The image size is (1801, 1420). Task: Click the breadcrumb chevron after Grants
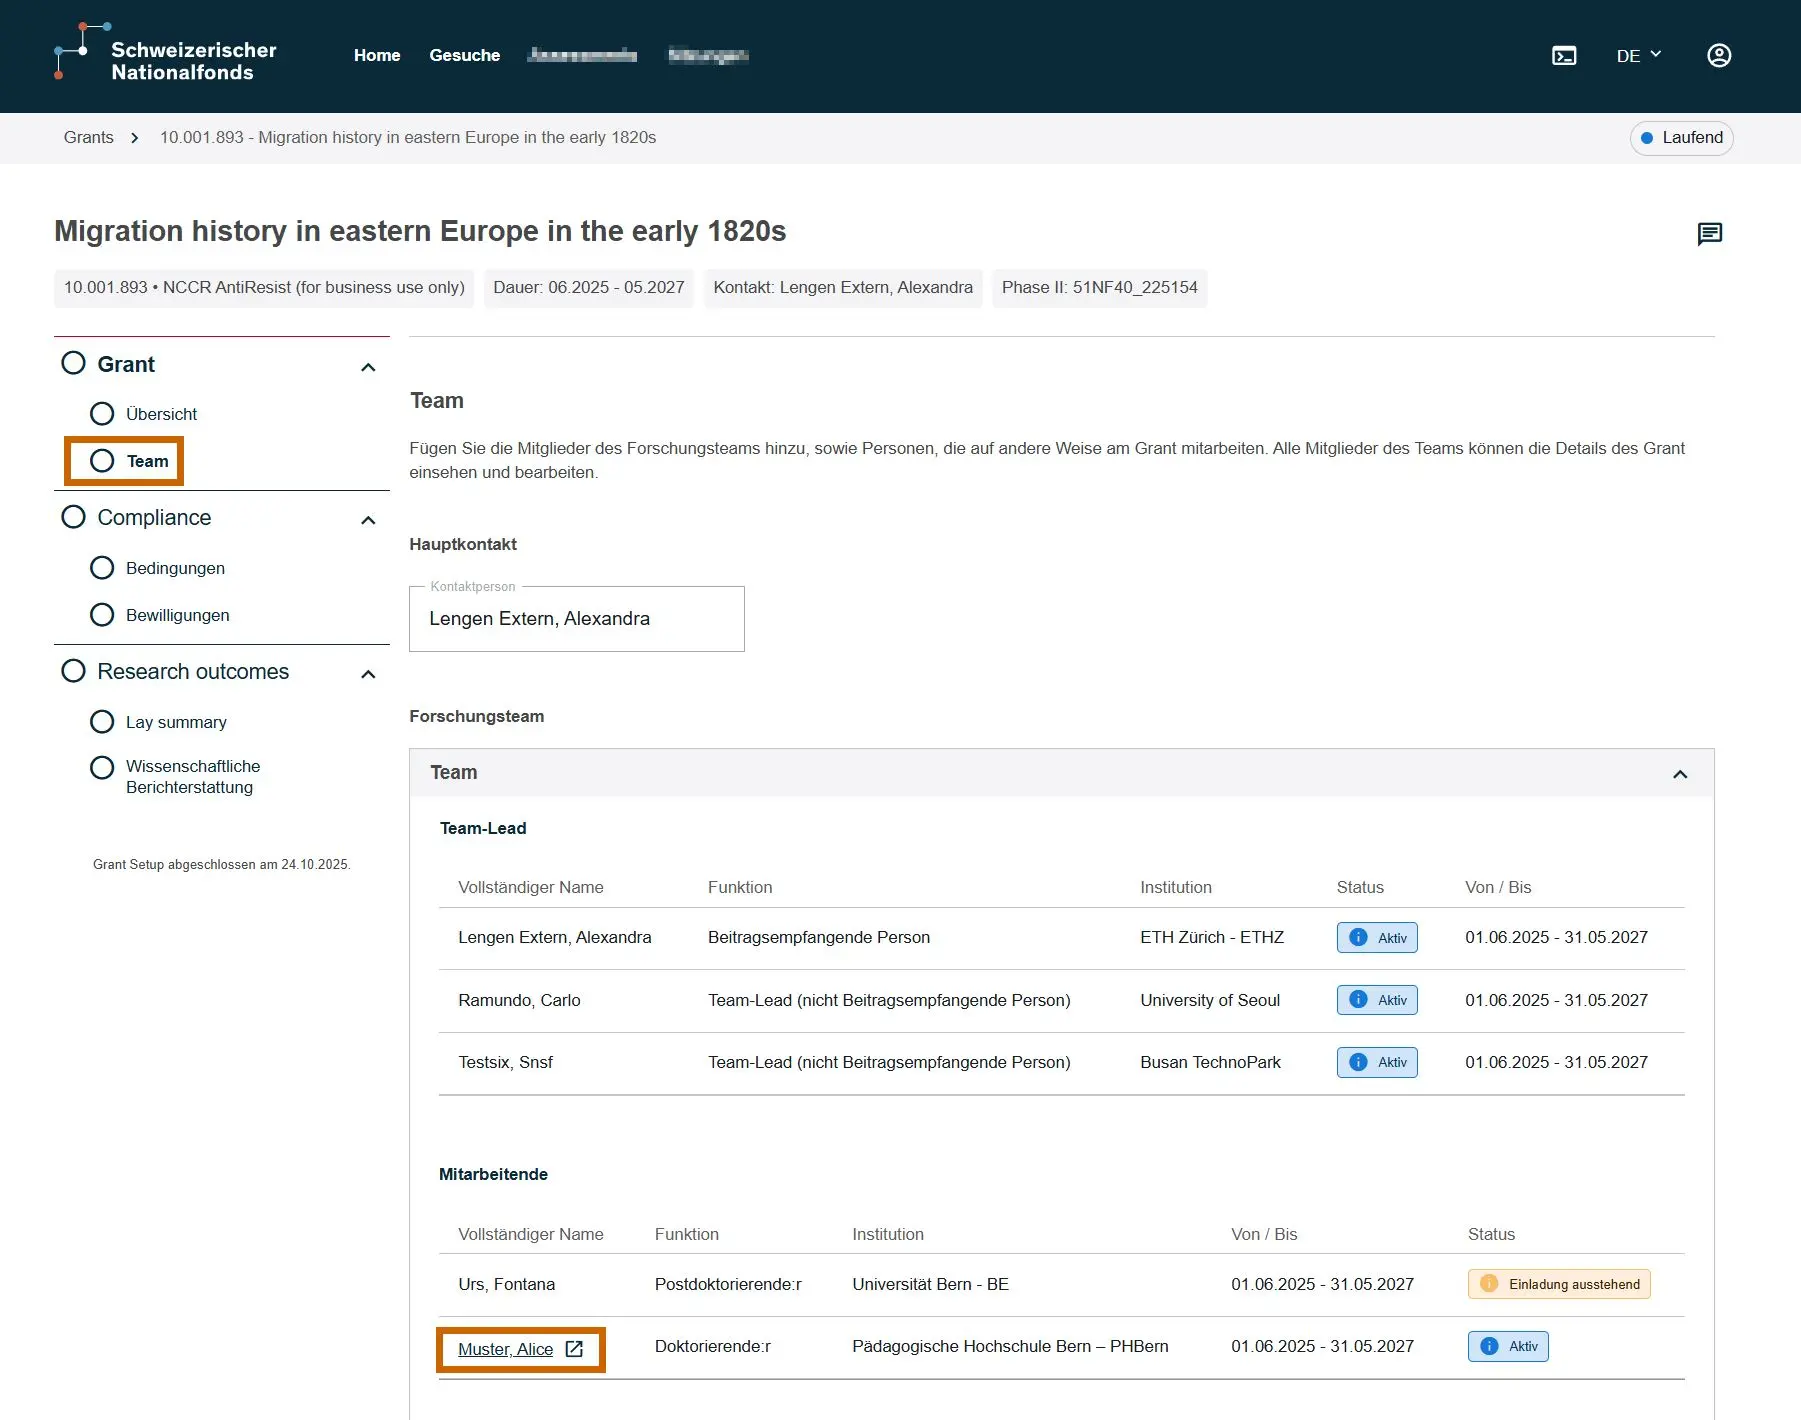pyautogui.click(x=135, y=138)
